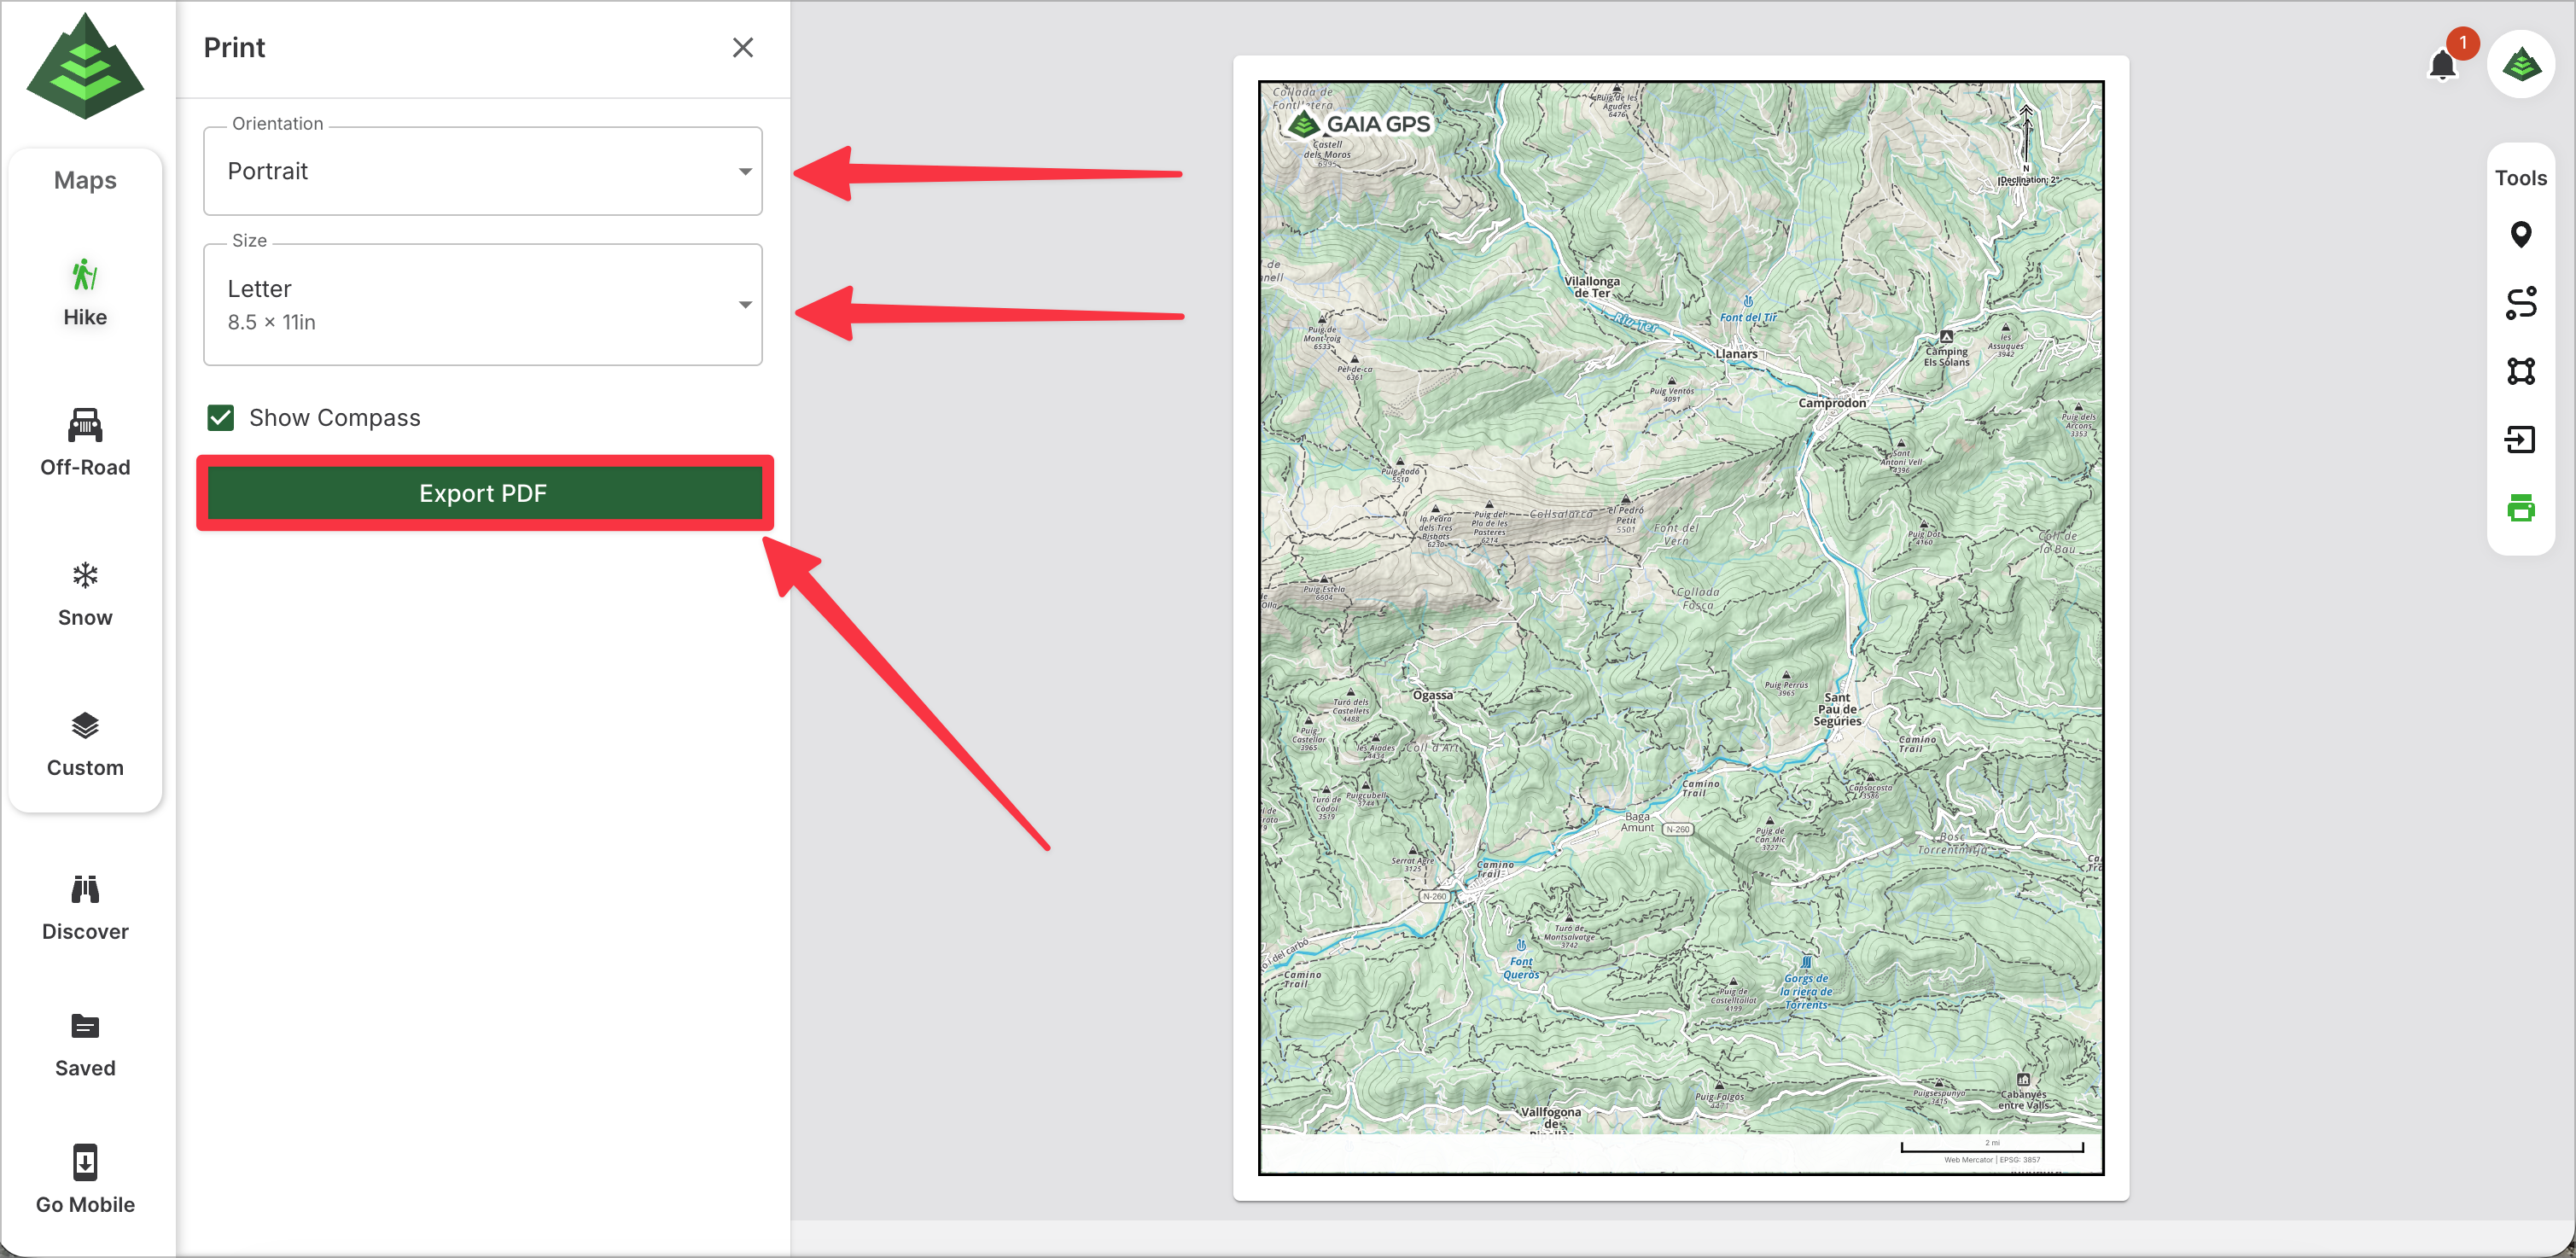This screenshot has width=2576, height=1258.
Task: Select the area polygon tool icon
Action: click(2520, 371)
